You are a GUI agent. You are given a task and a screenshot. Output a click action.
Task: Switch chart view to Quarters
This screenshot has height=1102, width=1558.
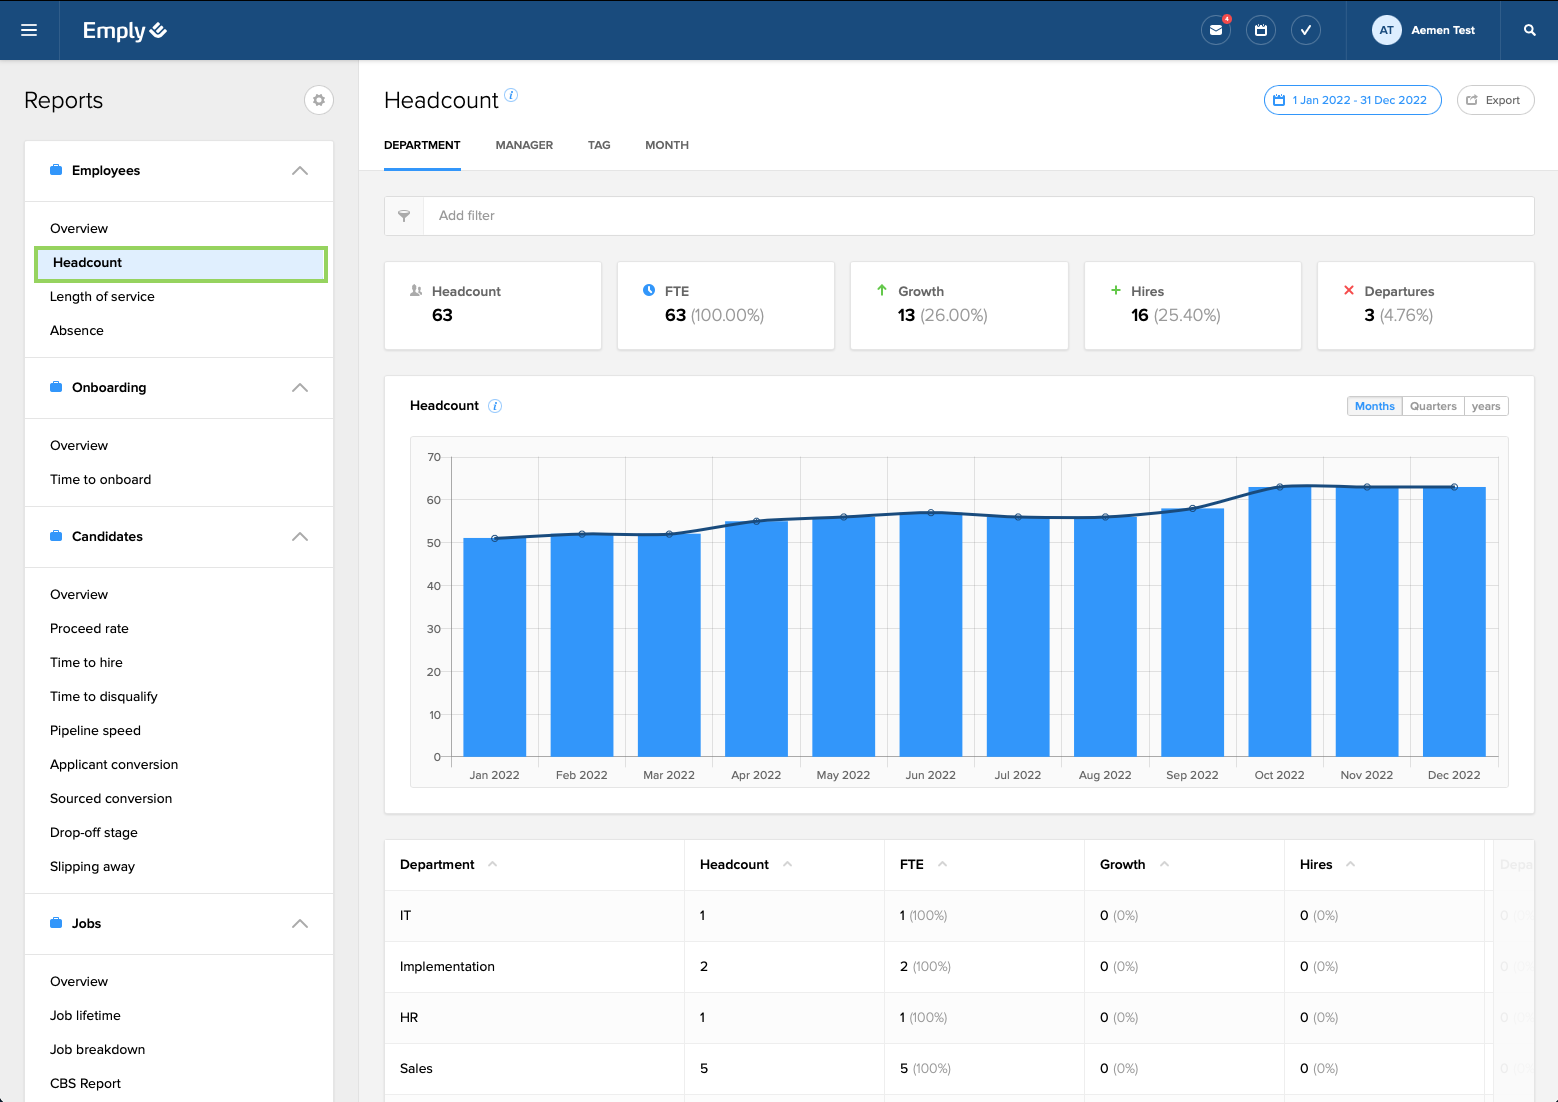(x=1432, y=406)
